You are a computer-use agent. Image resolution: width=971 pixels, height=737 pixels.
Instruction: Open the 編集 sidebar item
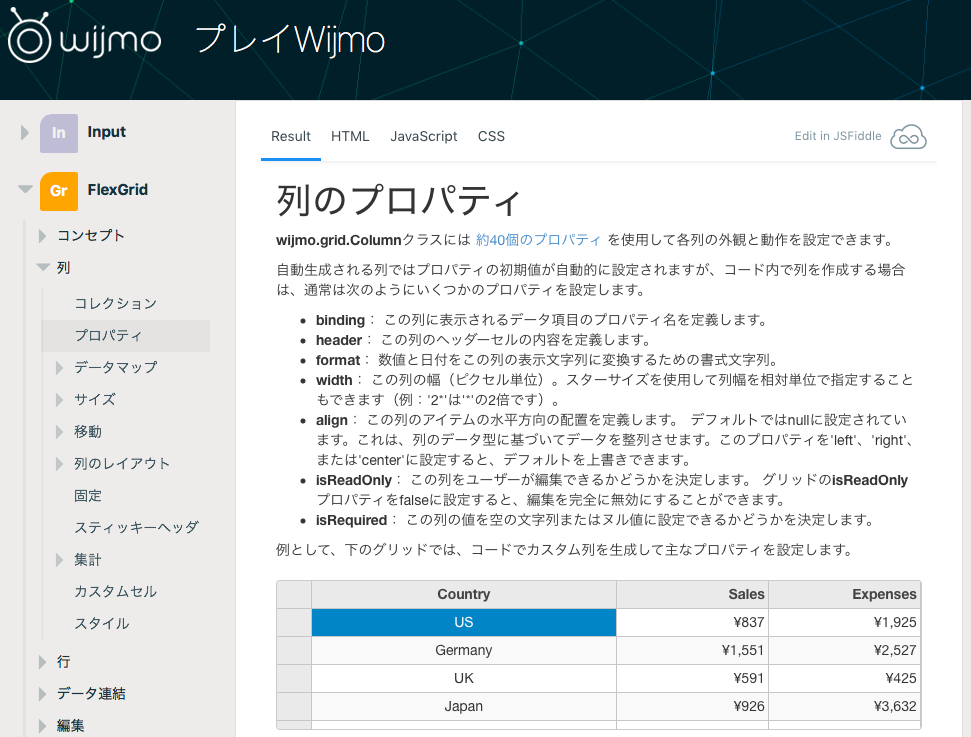(71, 726)
